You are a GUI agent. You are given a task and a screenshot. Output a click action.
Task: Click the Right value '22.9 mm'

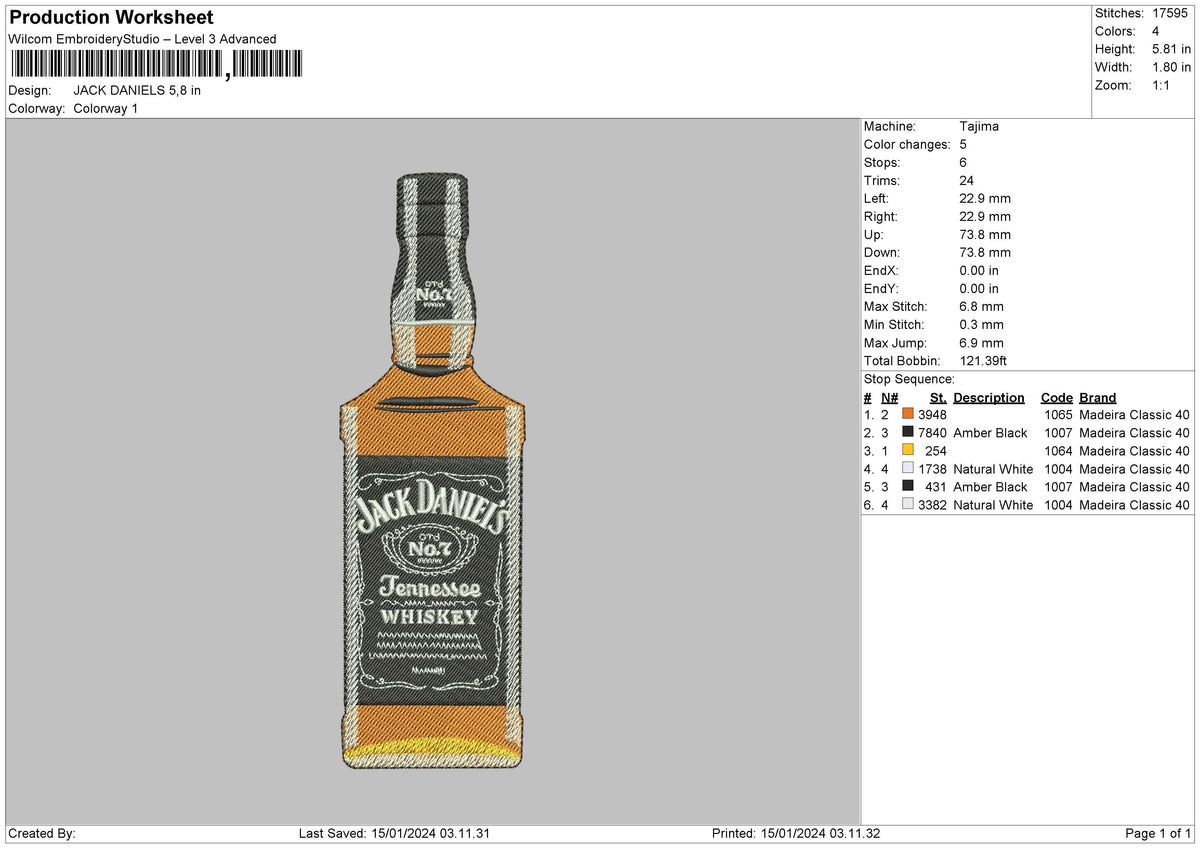[985, 216]
